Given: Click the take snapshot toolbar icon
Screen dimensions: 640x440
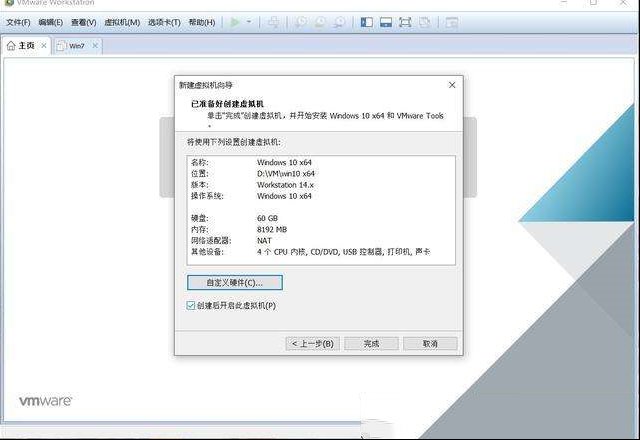Looking at the screenshot, I should [x=301, y=22].
